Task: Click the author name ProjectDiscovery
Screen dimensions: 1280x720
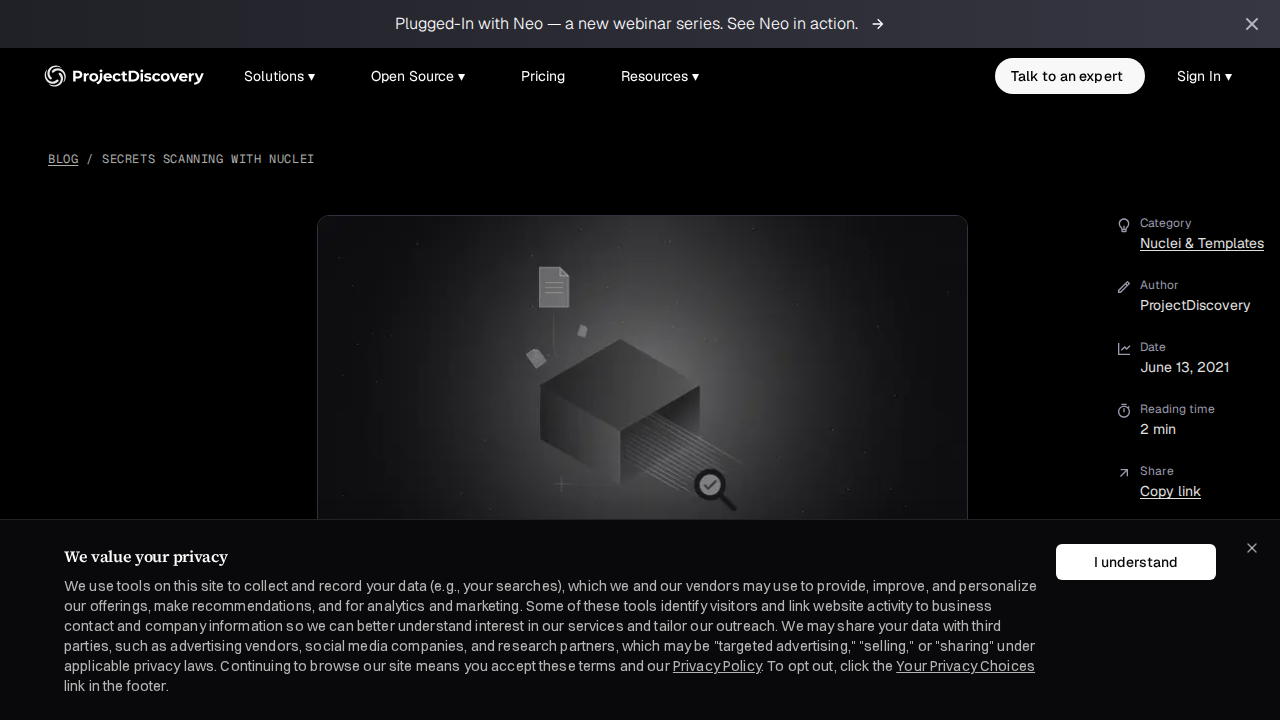Action: [x=1195, y=305]
